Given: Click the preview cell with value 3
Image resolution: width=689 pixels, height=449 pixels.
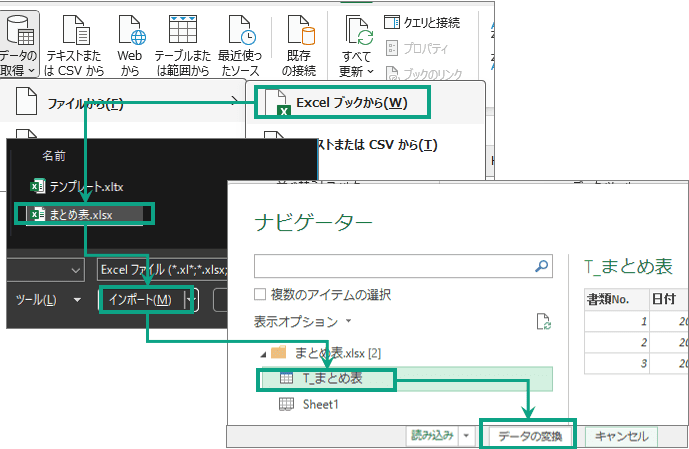Looking at the screenshot, I should point(616,363).
